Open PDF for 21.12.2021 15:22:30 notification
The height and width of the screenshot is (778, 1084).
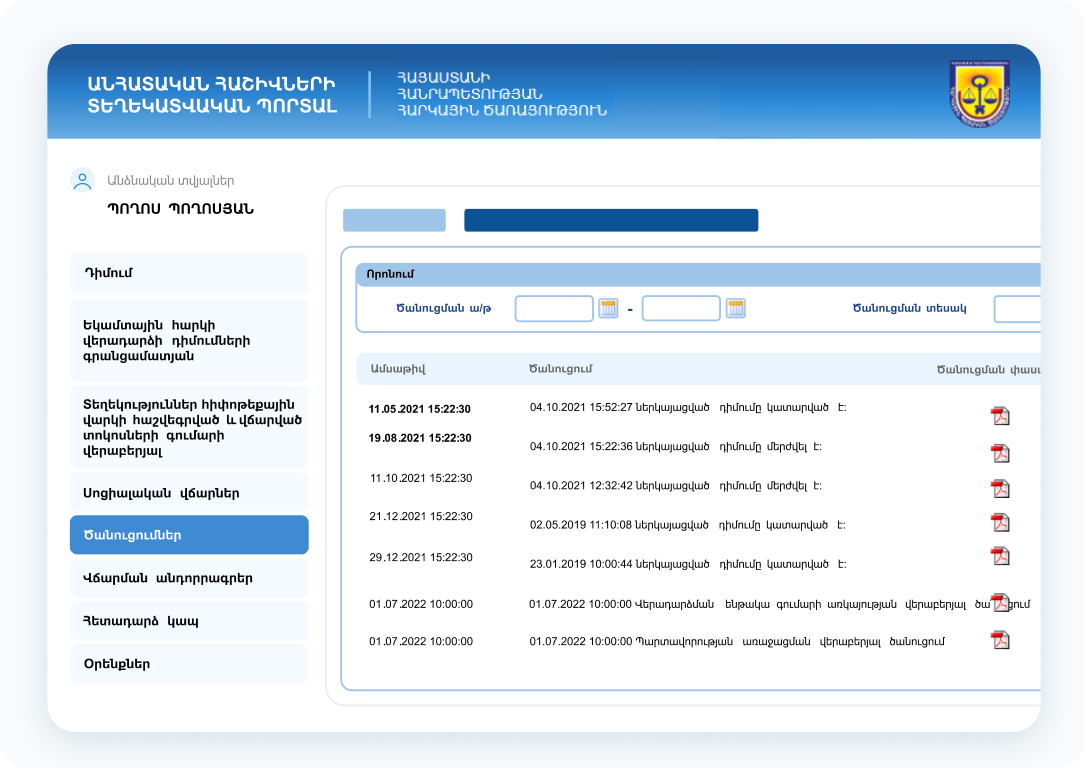click(x=999, y=522)
